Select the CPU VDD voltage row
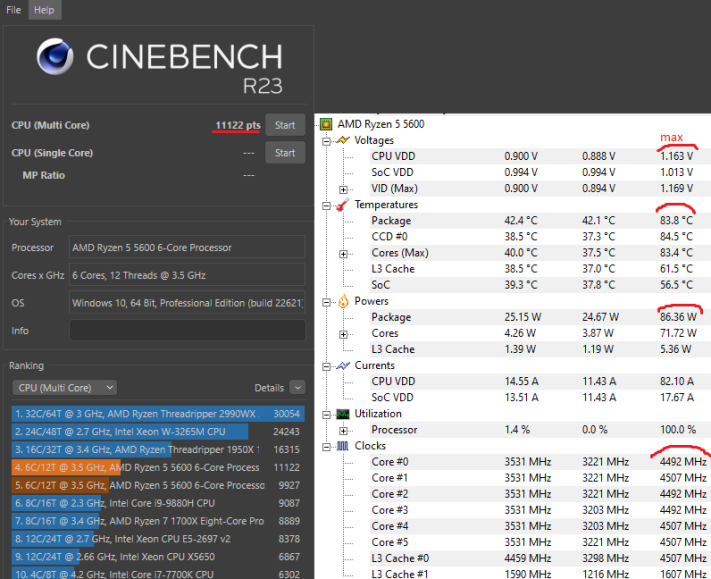The width and height of the screenshot is (711, 579). (x=540, y=156)
